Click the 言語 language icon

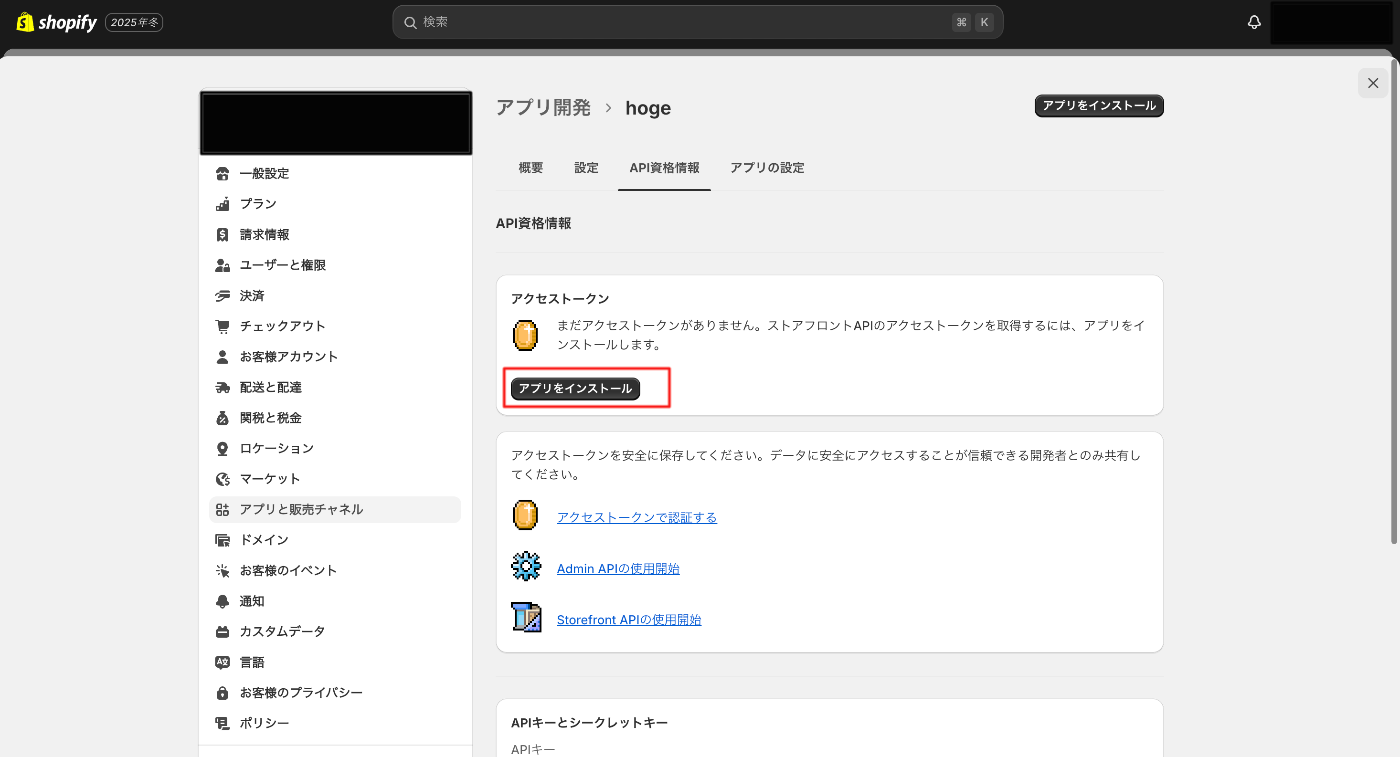tap(223, 662)
